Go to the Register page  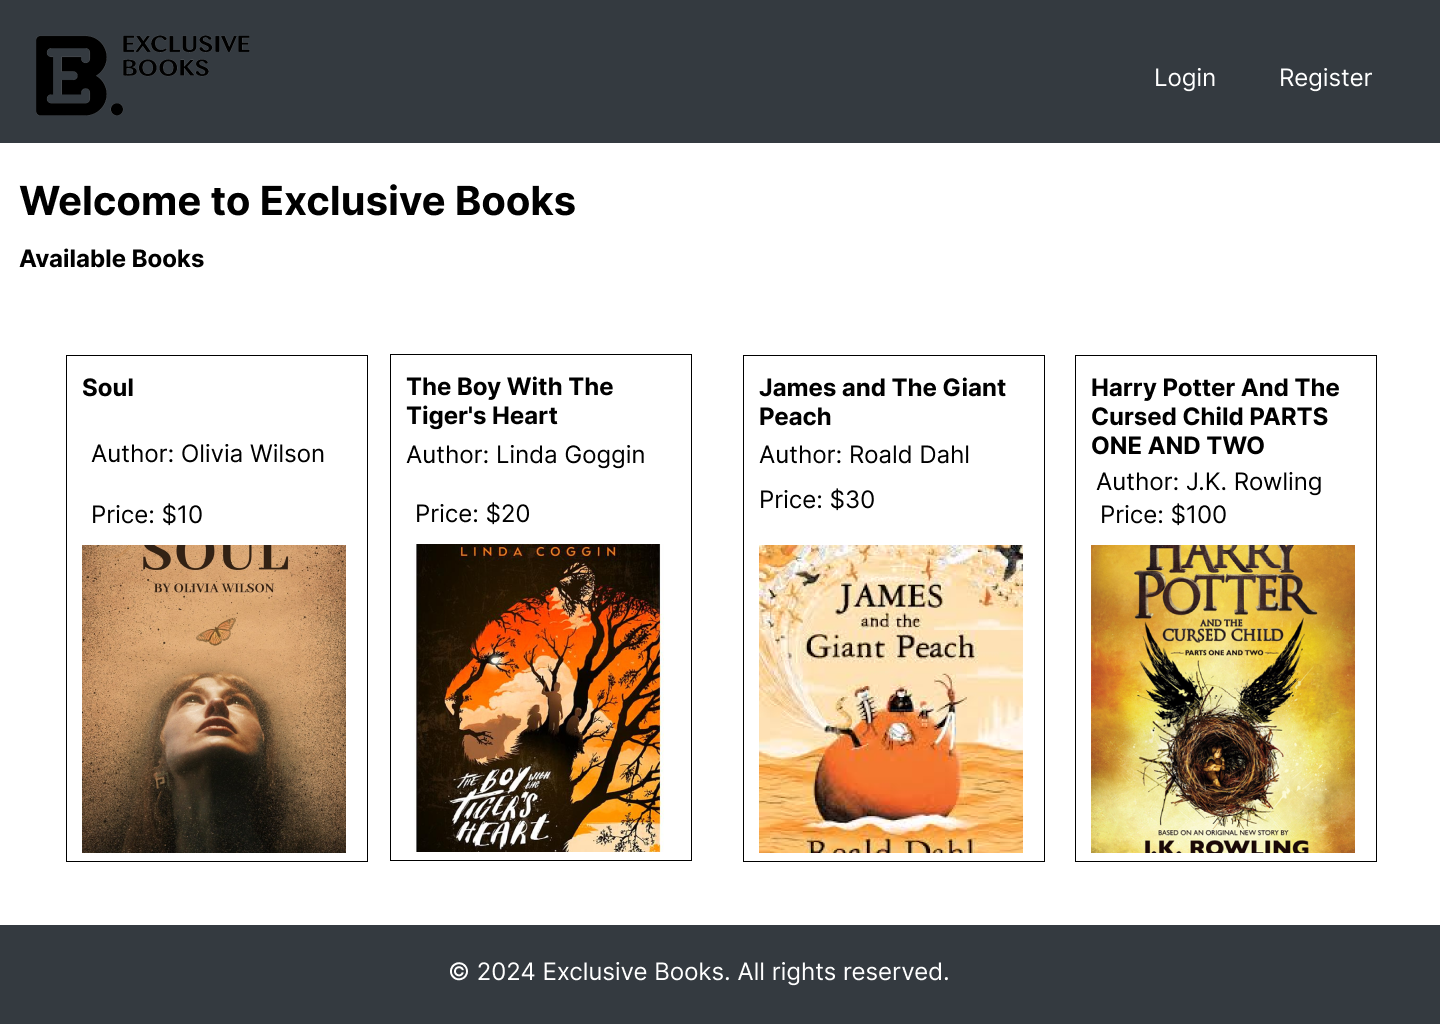[x=1325, y=78]
